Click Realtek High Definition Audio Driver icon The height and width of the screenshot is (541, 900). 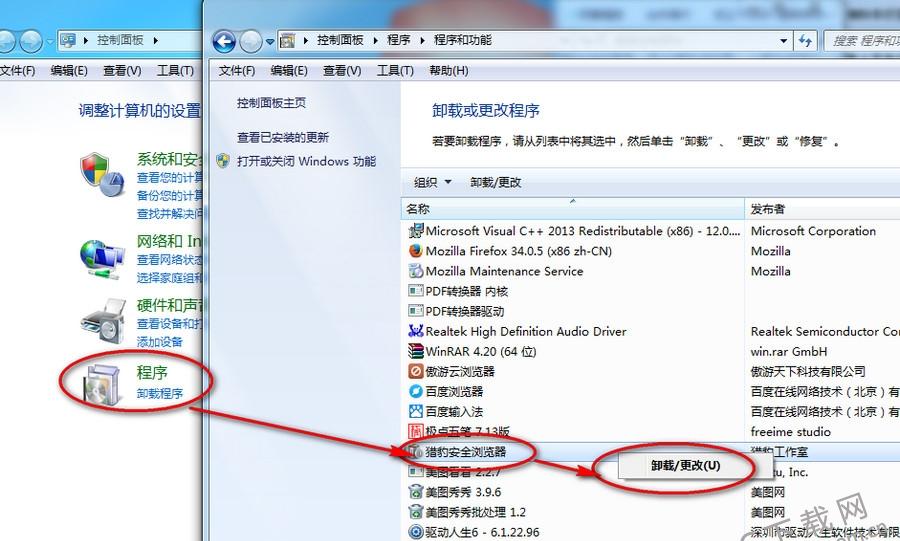416,331
